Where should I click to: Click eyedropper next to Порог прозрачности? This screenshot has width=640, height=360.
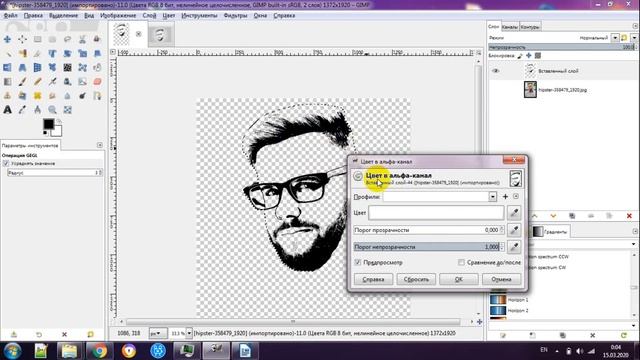click(x=514, y=230)
